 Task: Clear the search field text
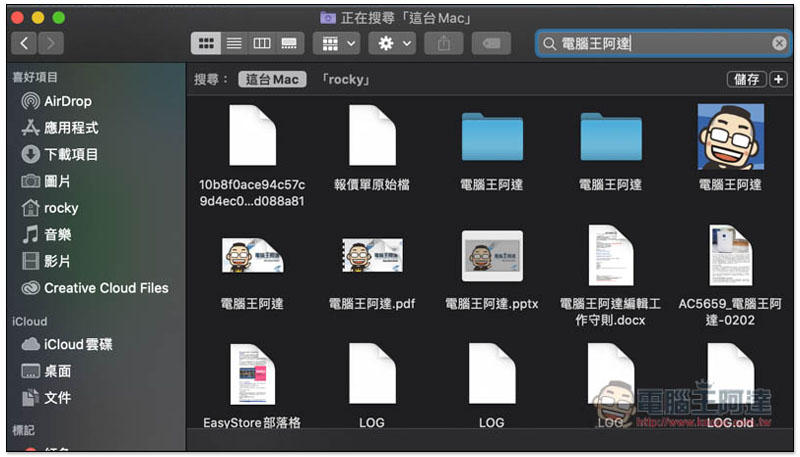779,43
